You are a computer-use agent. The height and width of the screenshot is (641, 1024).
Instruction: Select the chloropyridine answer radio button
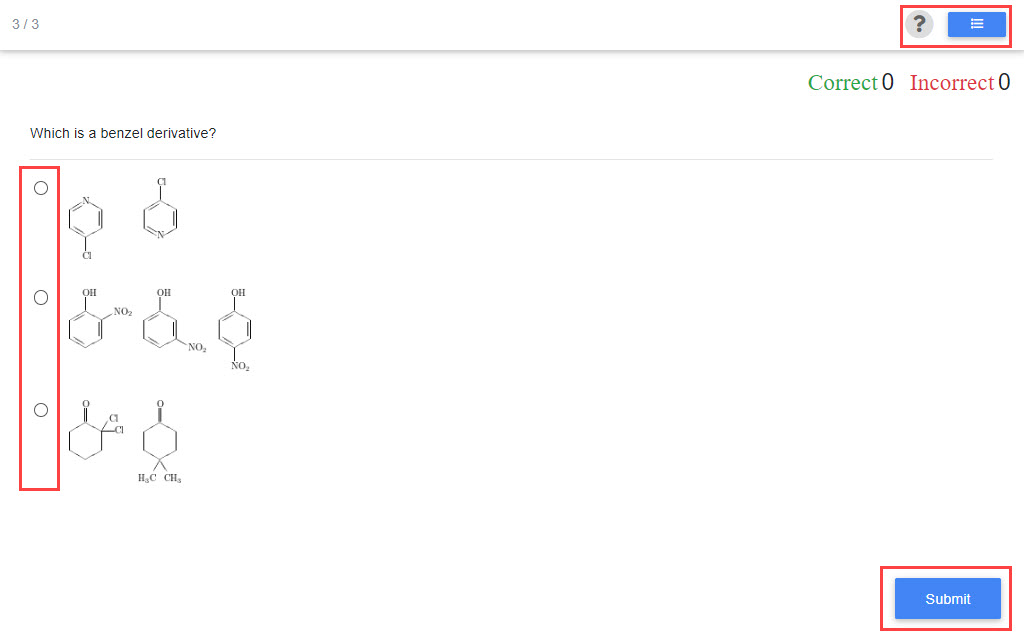point(41,188)
